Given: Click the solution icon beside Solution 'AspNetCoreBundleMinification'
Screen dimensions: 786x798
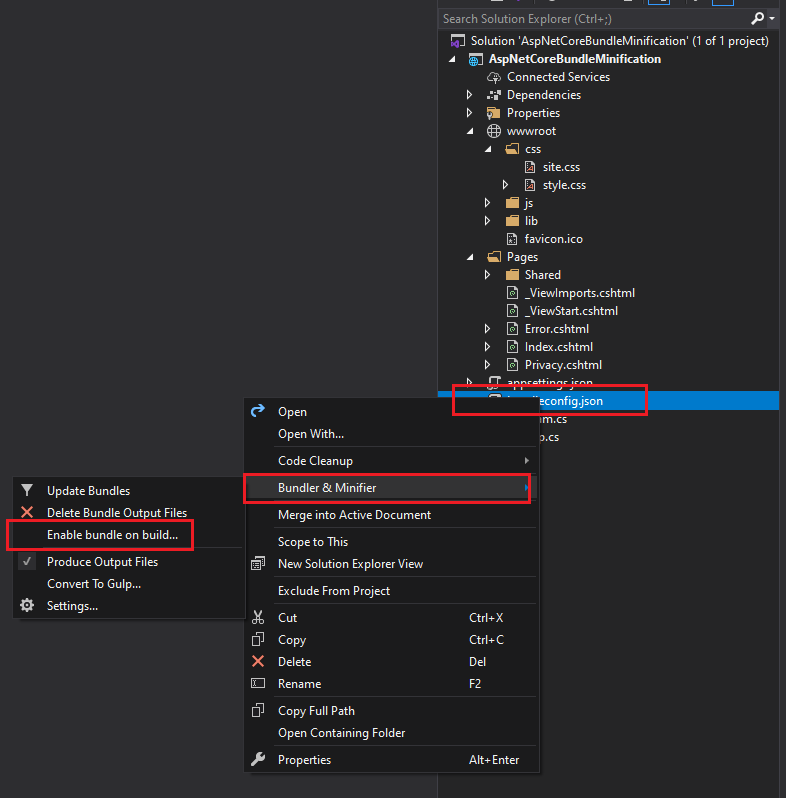Looking at the screenshot, I should point(457,41).
